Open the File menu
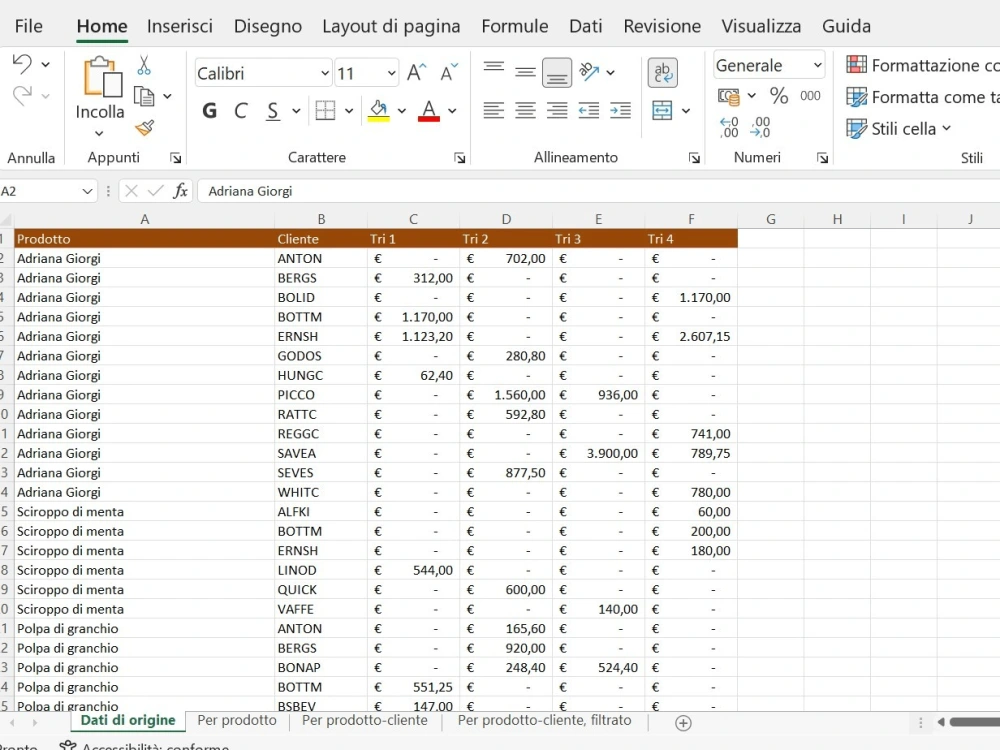The height and width of the screenshot is (750, 1000). pyautogui.click(x=29, y=26)
